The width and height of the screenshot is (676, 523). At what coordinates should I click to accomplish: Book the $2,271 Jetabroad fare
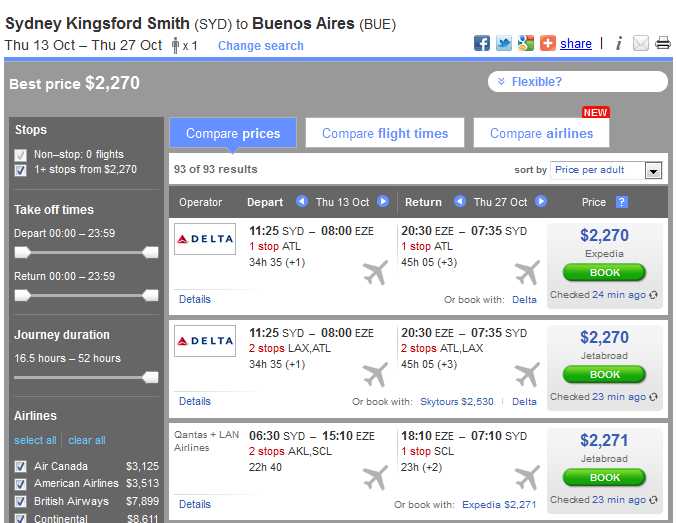coord(604,477)
